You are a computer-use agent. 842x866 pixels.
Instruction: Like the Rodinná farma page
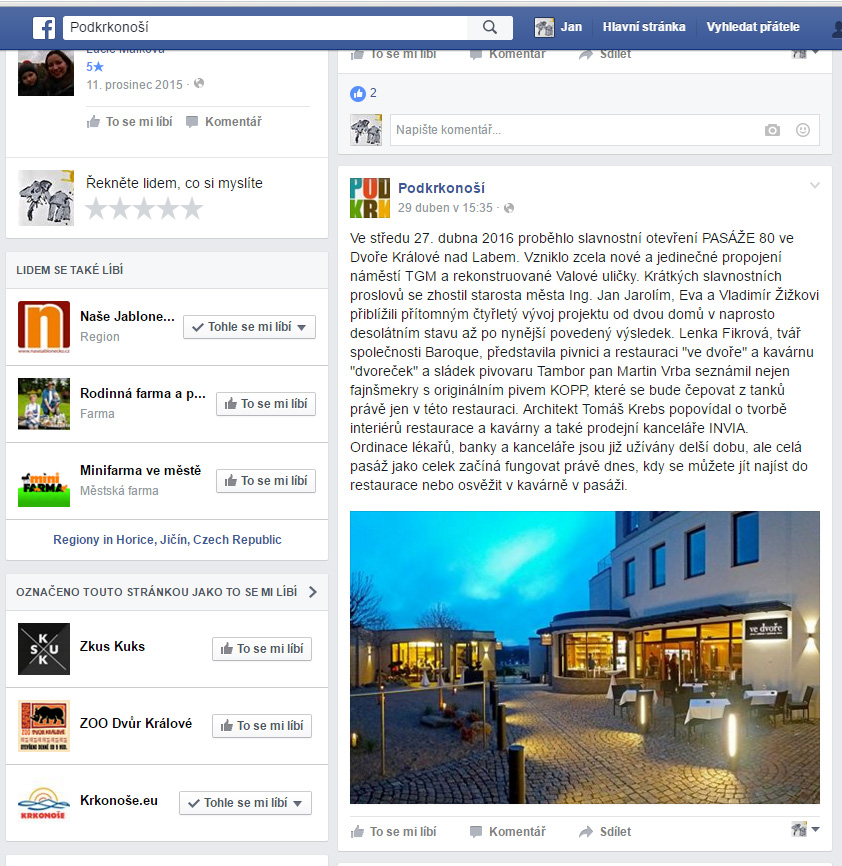(x=266, y=404)
